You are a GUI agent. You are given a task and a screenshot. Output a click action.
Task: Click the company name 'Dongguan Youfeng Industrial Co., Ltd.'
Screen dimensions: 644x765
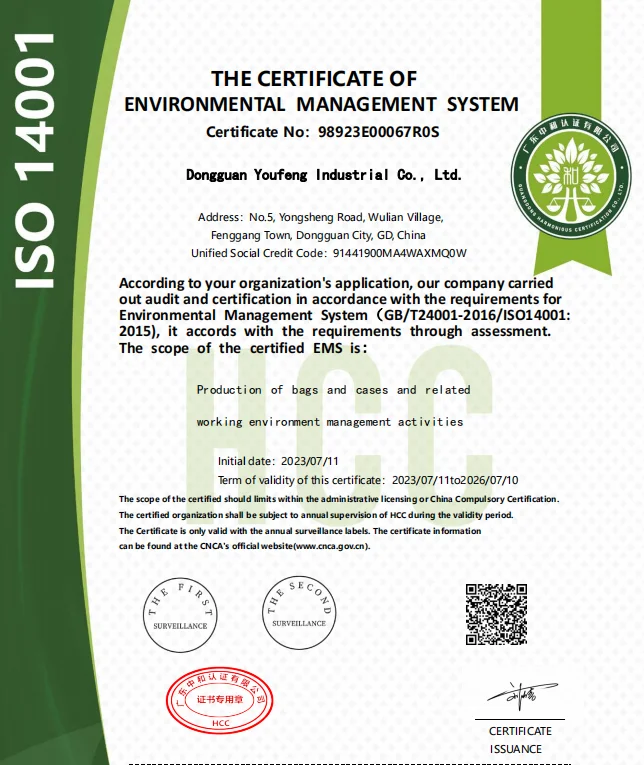pyautogui.click(x=323, y=175)
